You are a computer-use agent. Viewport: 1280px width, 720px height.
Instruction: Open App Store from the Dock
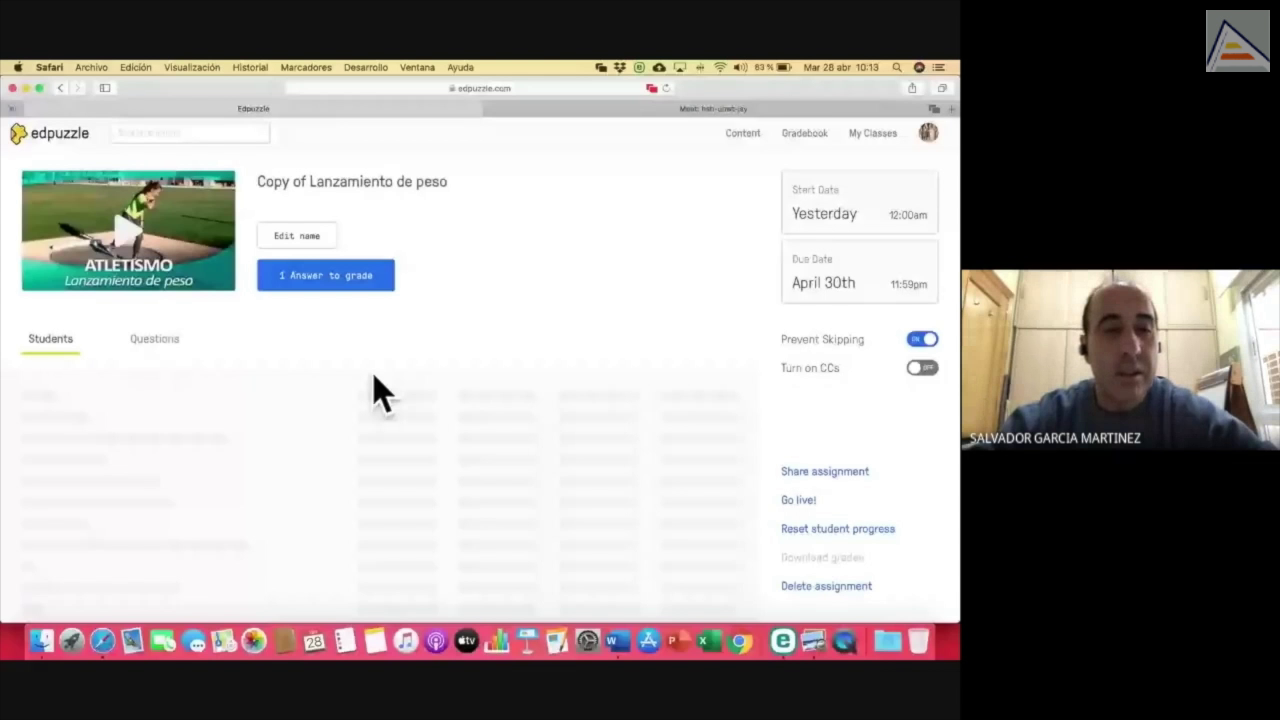click(x=648, y=641)
